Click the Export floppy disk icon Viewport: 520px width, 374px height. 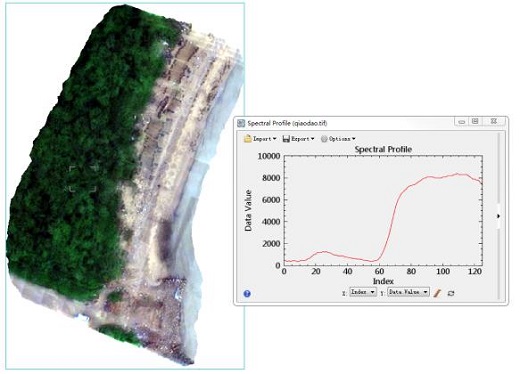pos(286,139)
